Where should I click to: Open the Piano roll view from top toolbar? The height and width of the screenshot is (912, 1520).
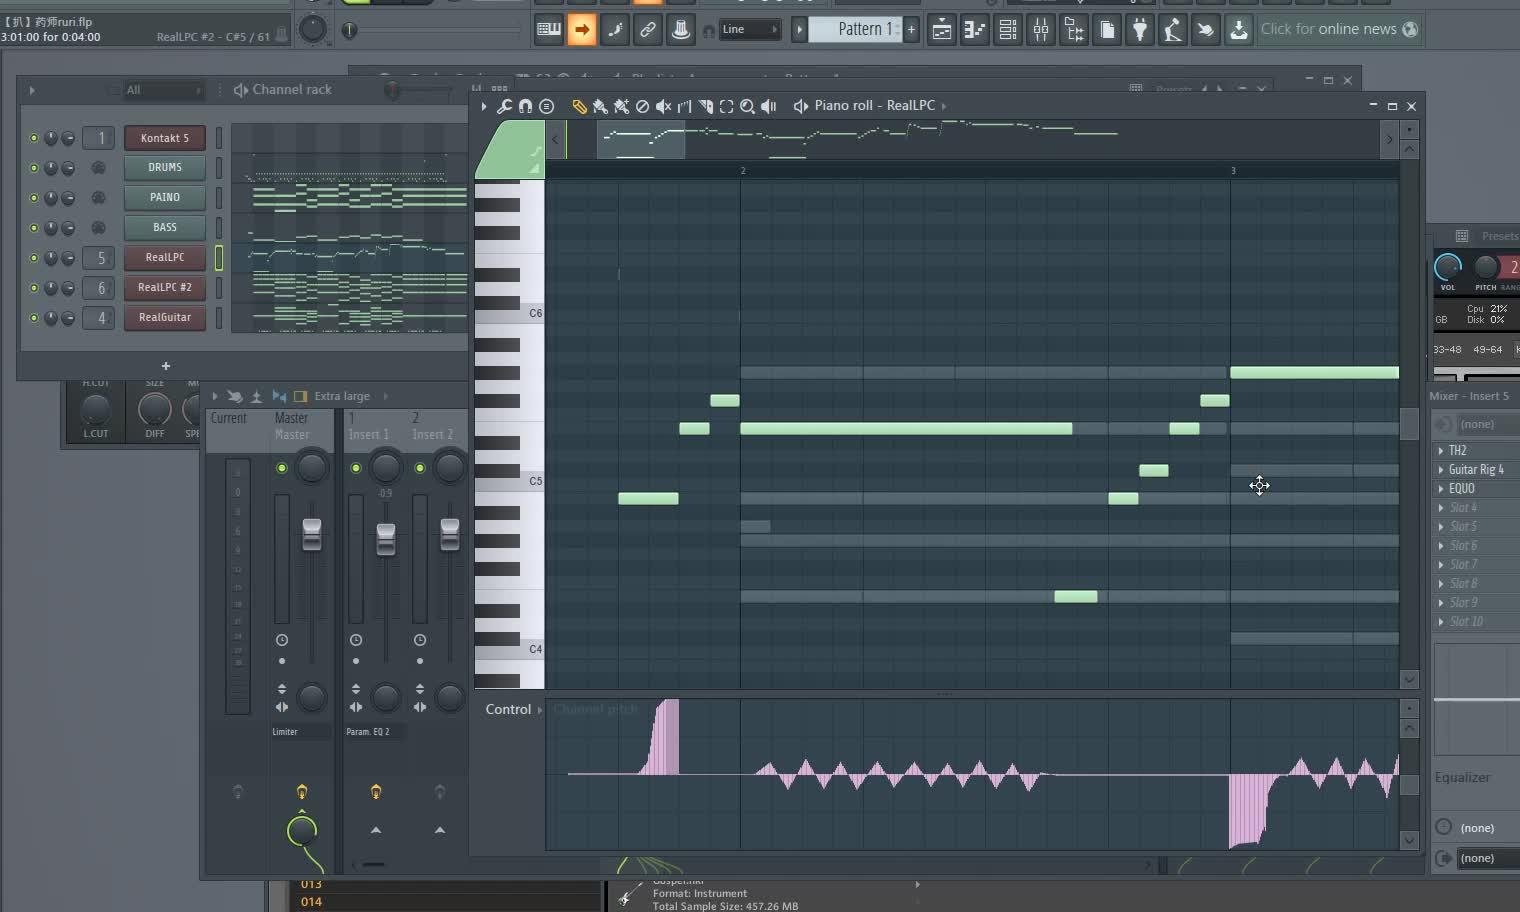point(975,30)
